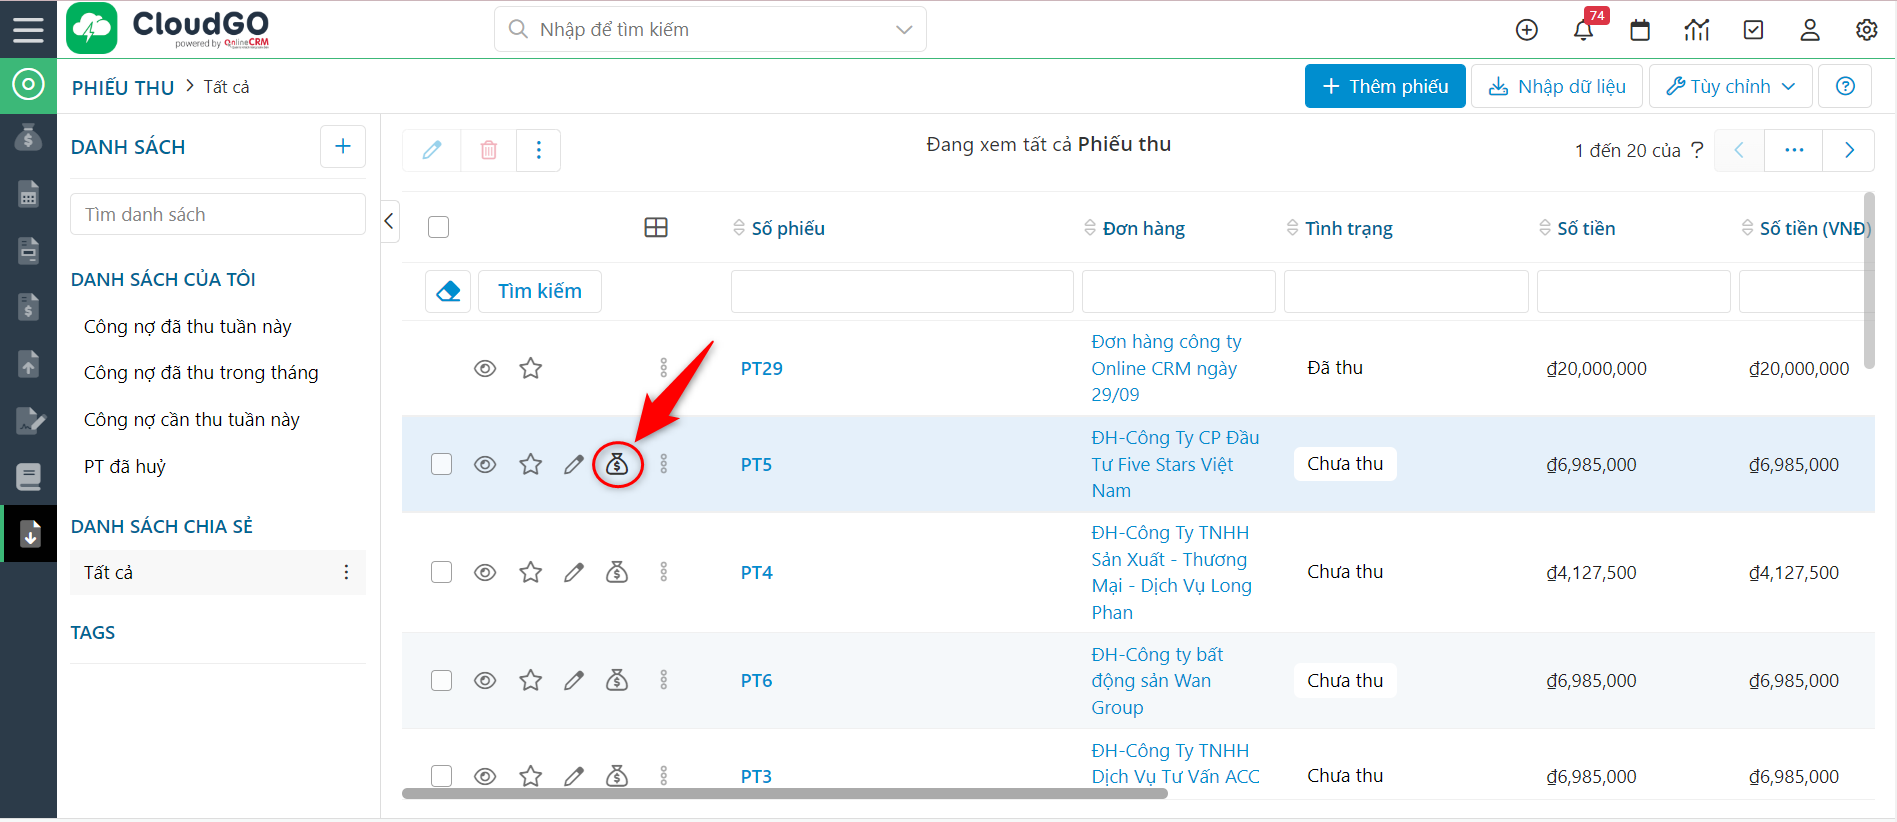The height and width of the screenshot is (822, 1897).
Task: Select the 'Công nợ đã thu tuần này' list
Action: click(188, 327)
